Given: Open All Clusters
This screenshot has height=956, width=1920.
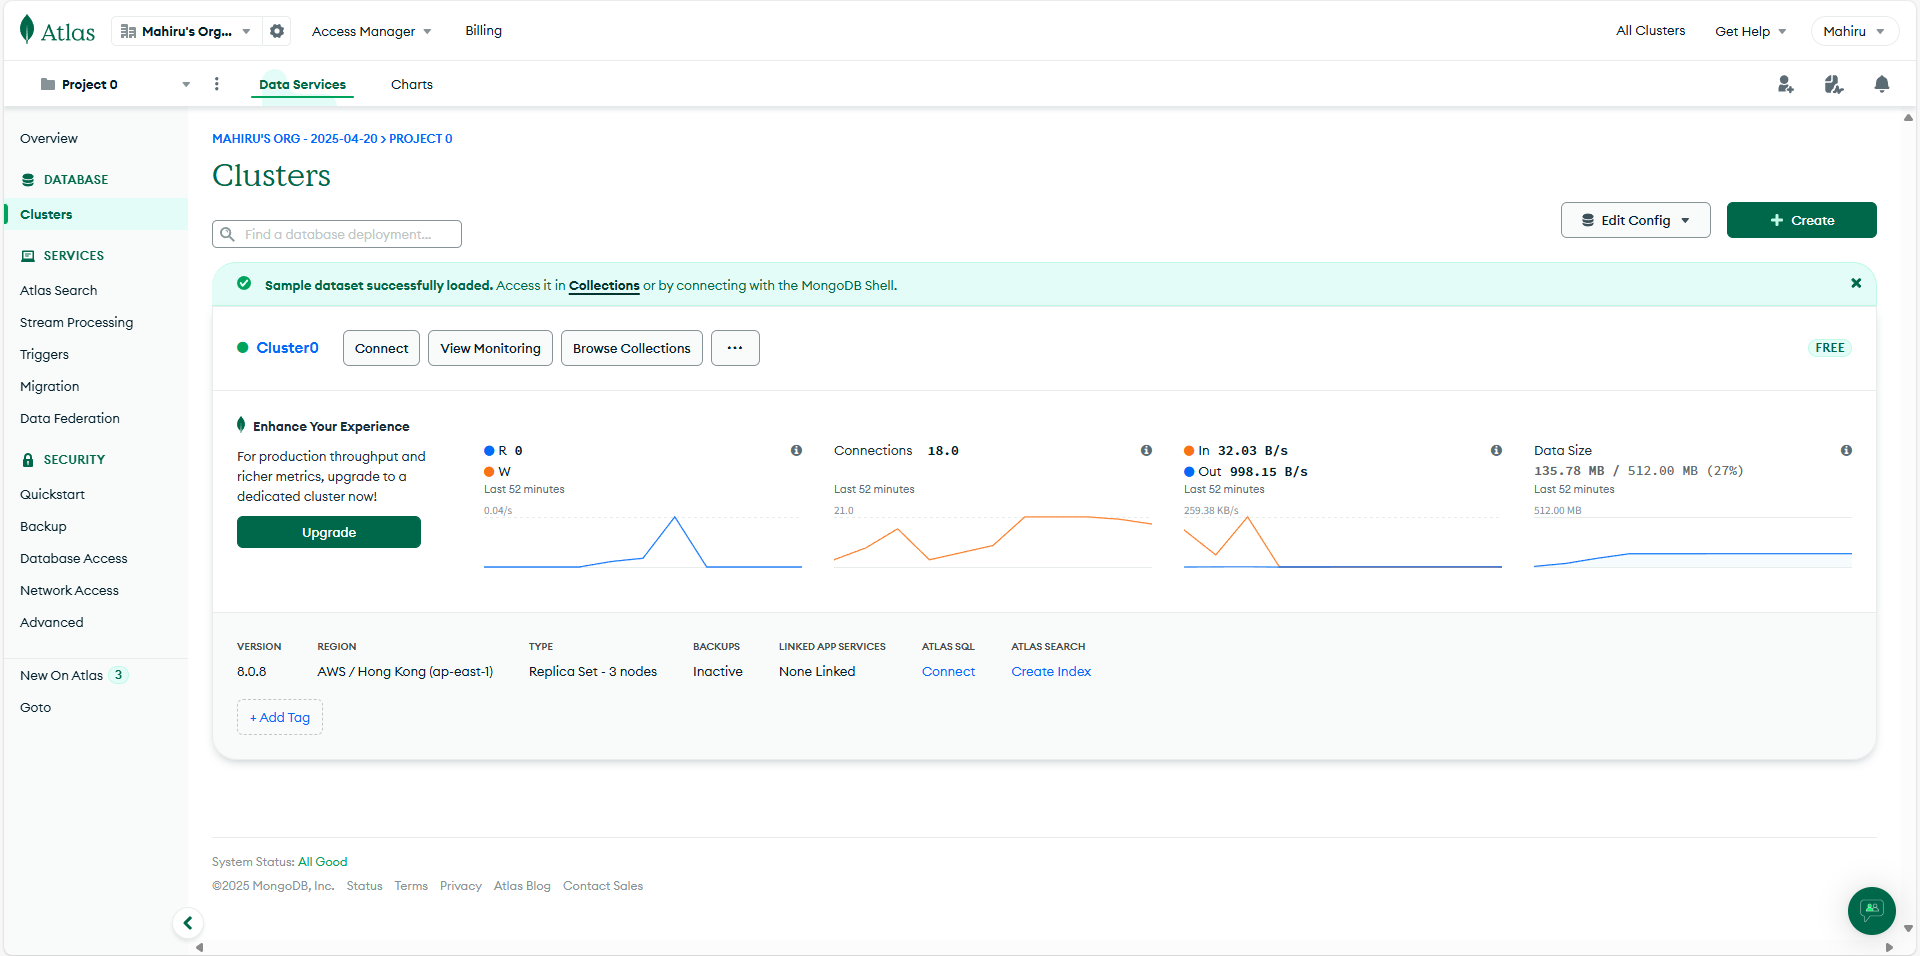Looking at the screenshot, I should [1650, 31].
